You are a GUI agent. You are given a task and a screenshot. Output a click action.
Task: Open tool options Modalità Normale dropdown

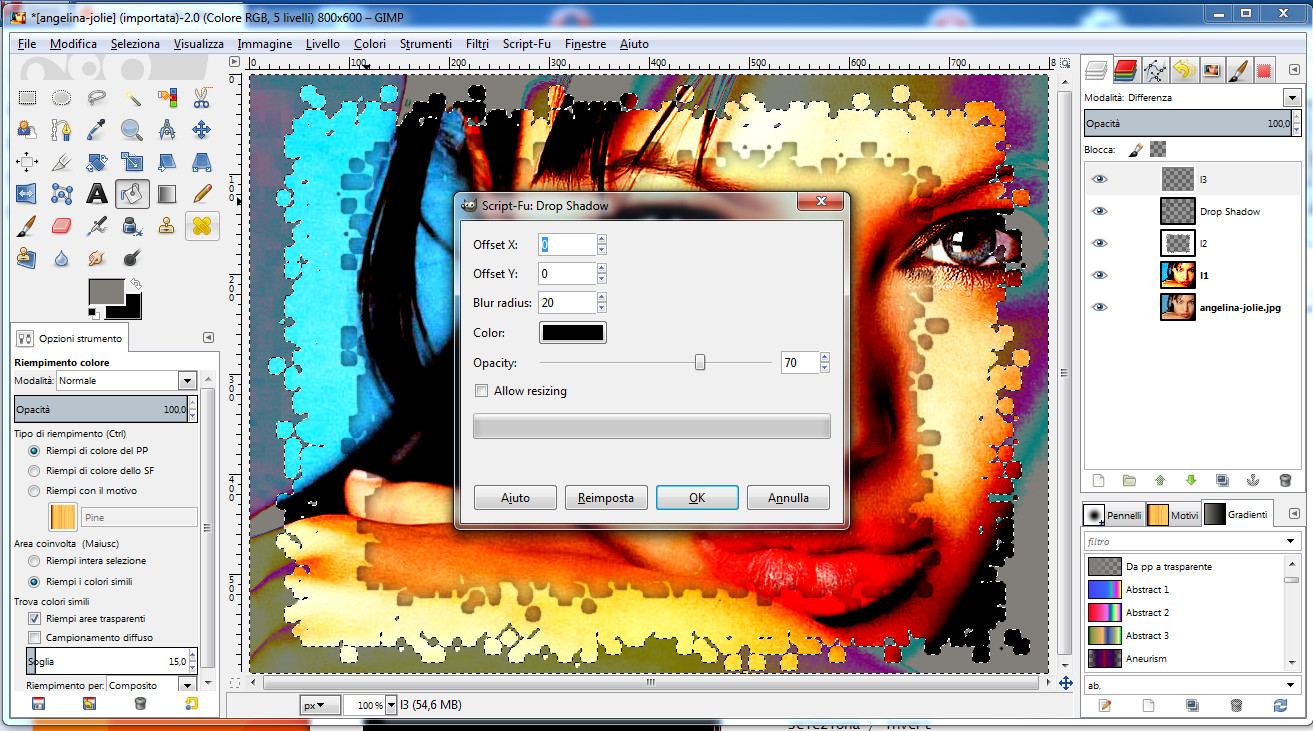pos(187,381)
